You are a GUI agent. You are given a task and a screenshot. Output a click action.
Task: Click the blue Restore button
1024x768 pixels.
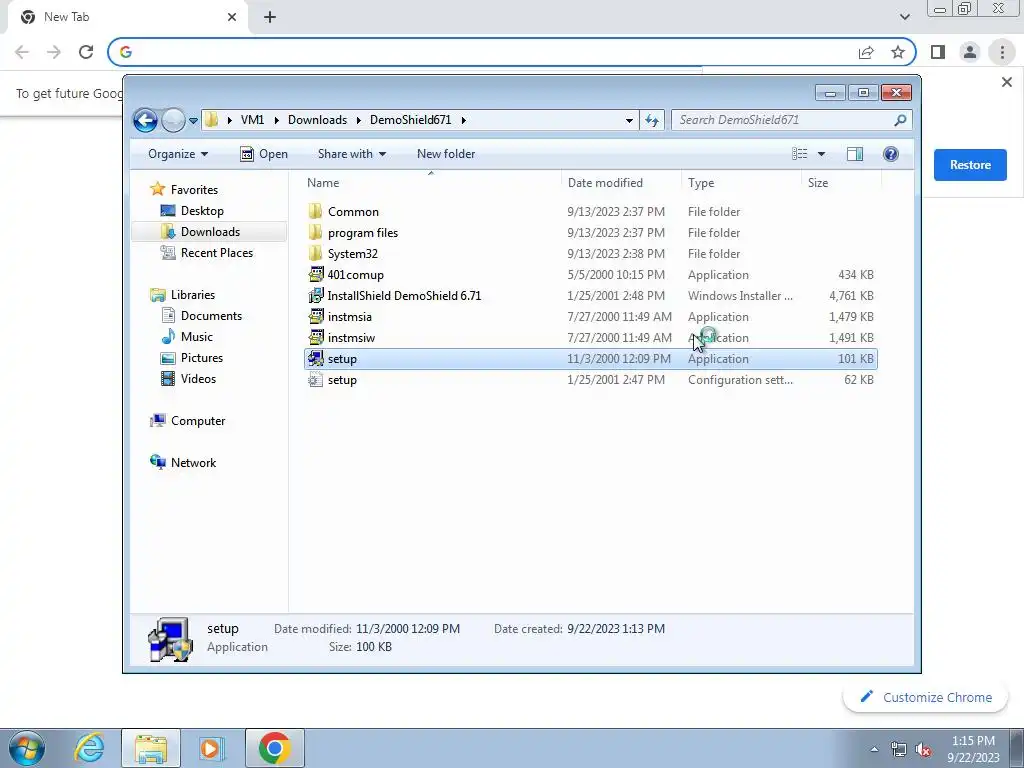point(970,165)
